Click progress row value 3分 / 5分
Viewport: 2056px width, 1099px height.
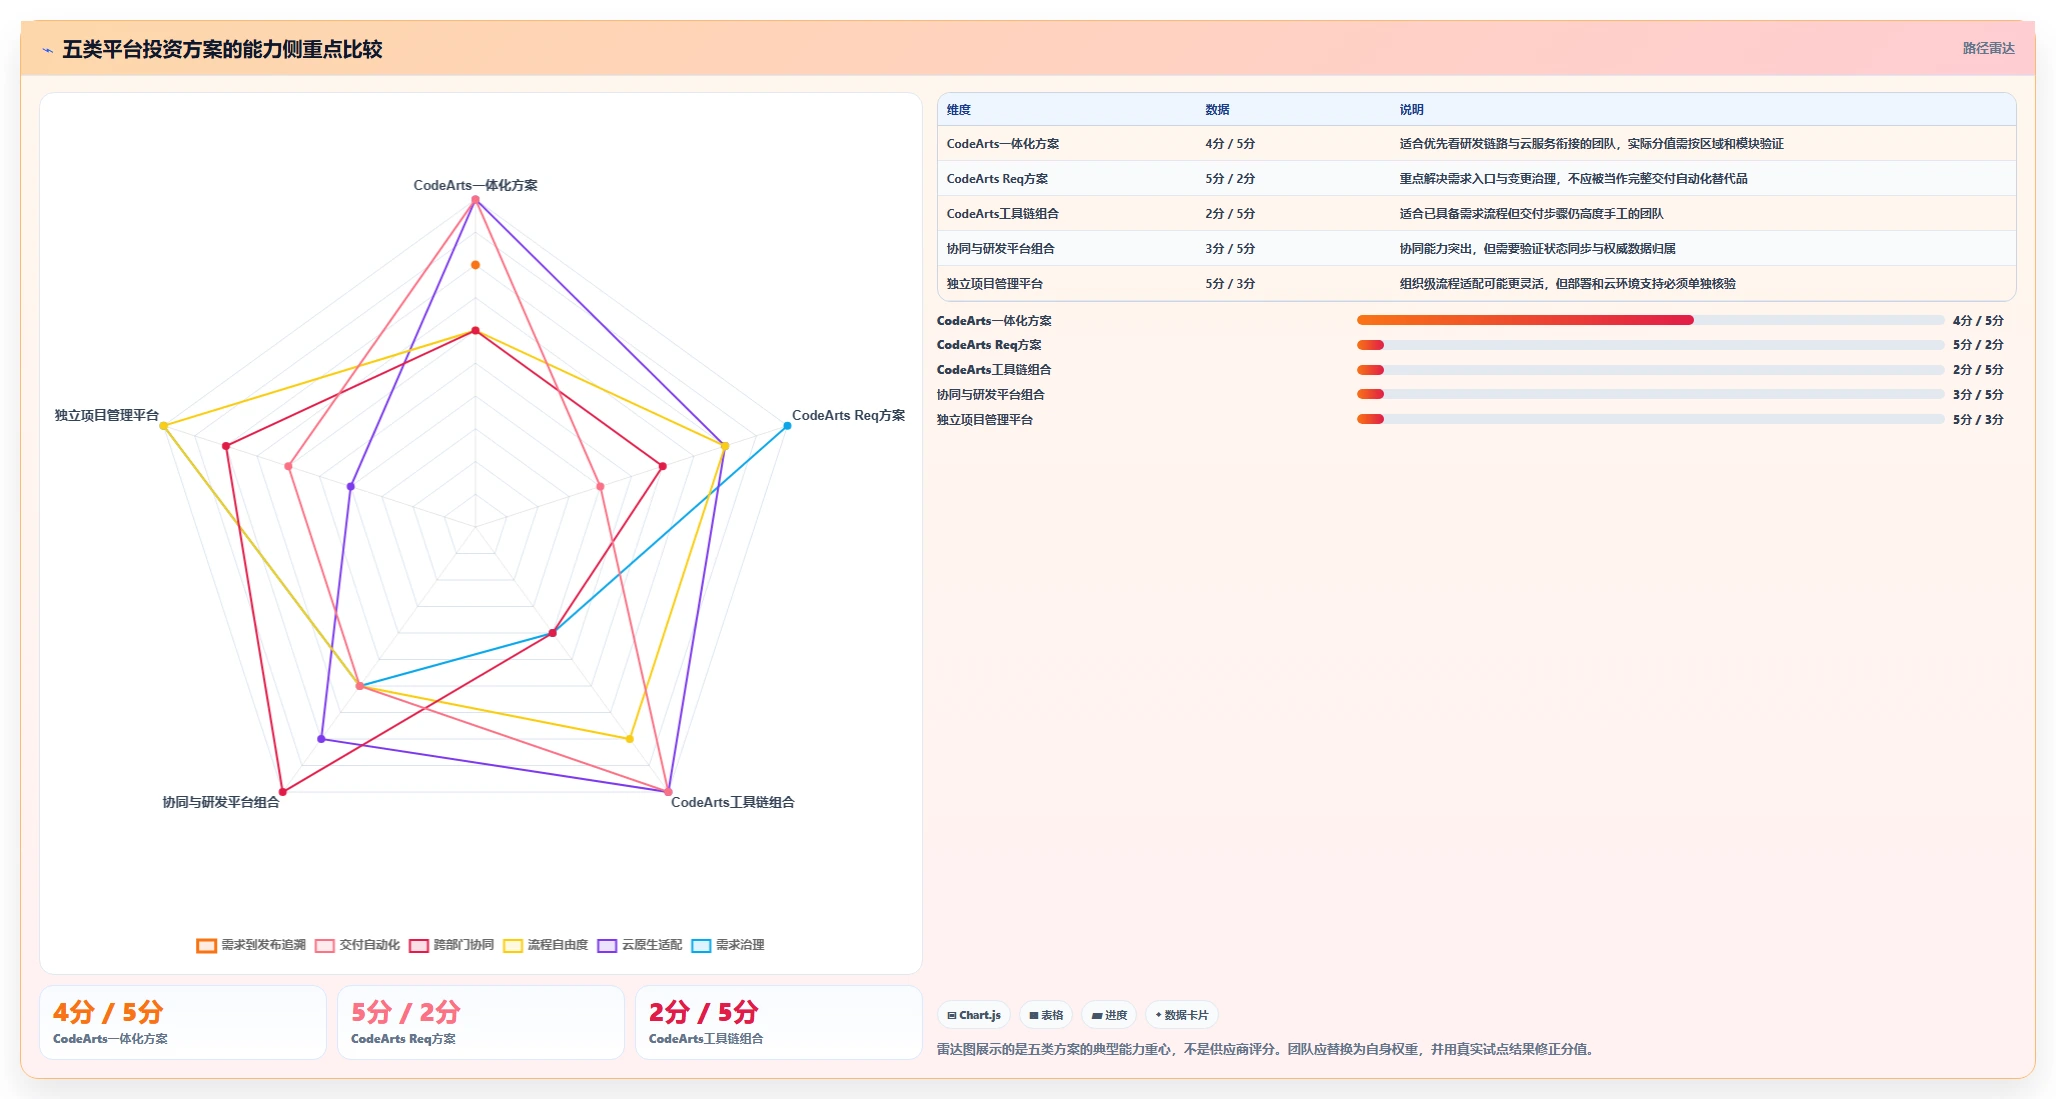pos(1978,395)
